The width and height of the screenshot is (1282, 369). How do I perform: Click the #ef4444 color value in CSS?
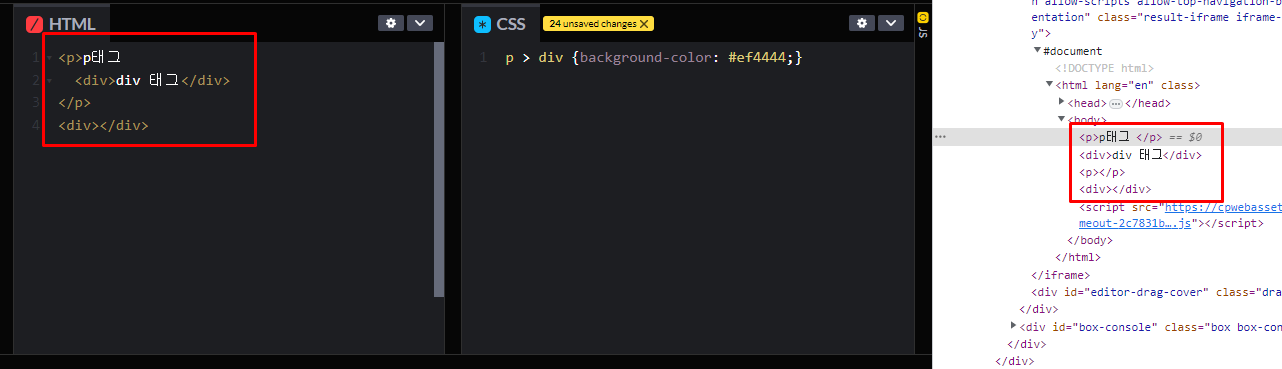click(x=756, y=58)
